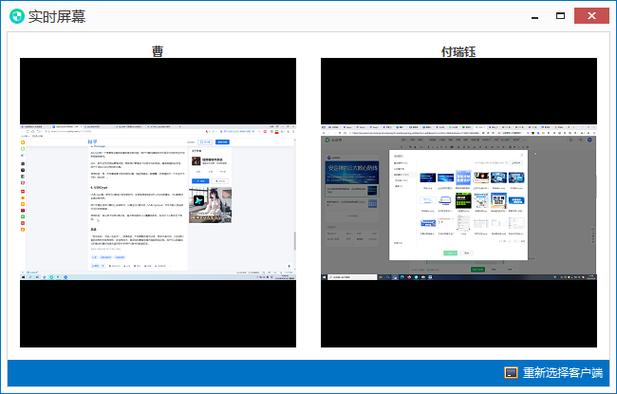Click the green app logo in title bar
The height and width of the screenshot is (394, 617).
pyautogui.click(x=17, y=17)
